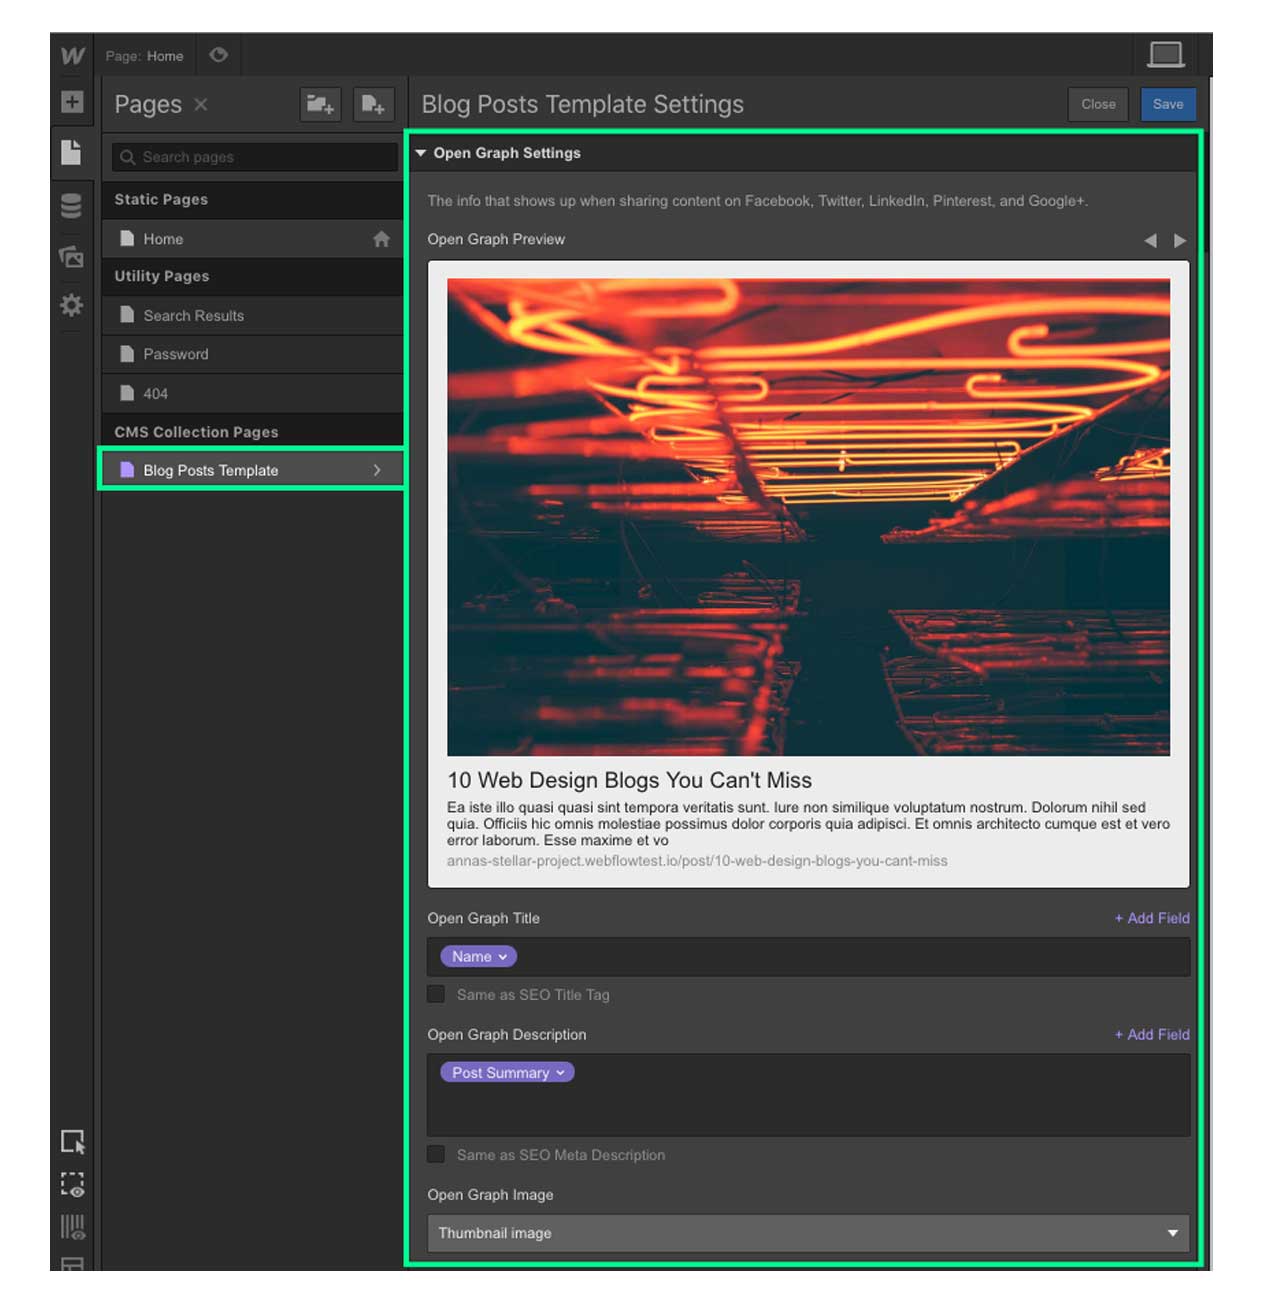Open the Webflow logo menu

pos(72,56)
